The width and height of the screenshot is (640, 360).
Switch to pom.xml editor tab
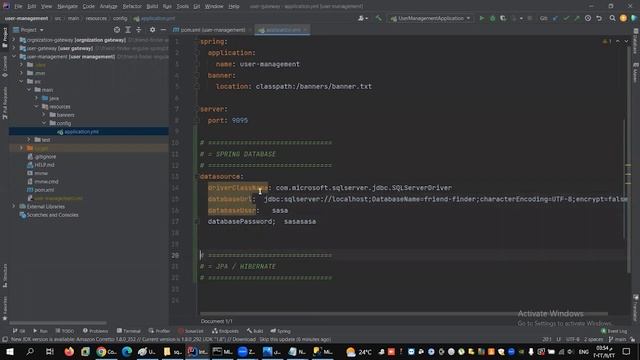click(209, 30)
